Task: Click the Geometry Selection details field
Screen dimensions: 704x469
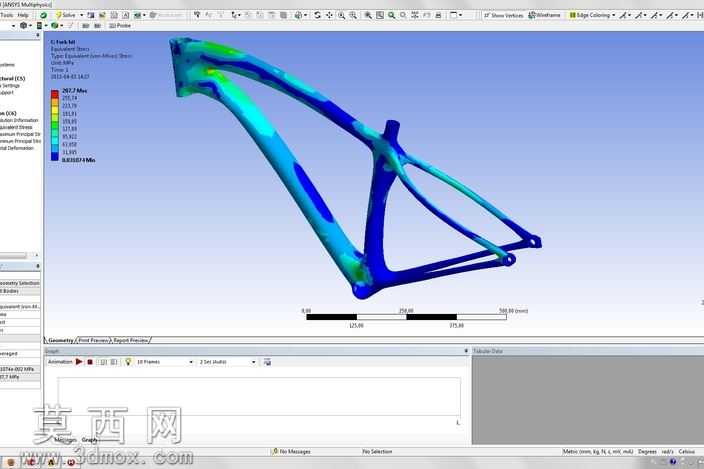Action: pyautogui.click(x=20, y=284)
